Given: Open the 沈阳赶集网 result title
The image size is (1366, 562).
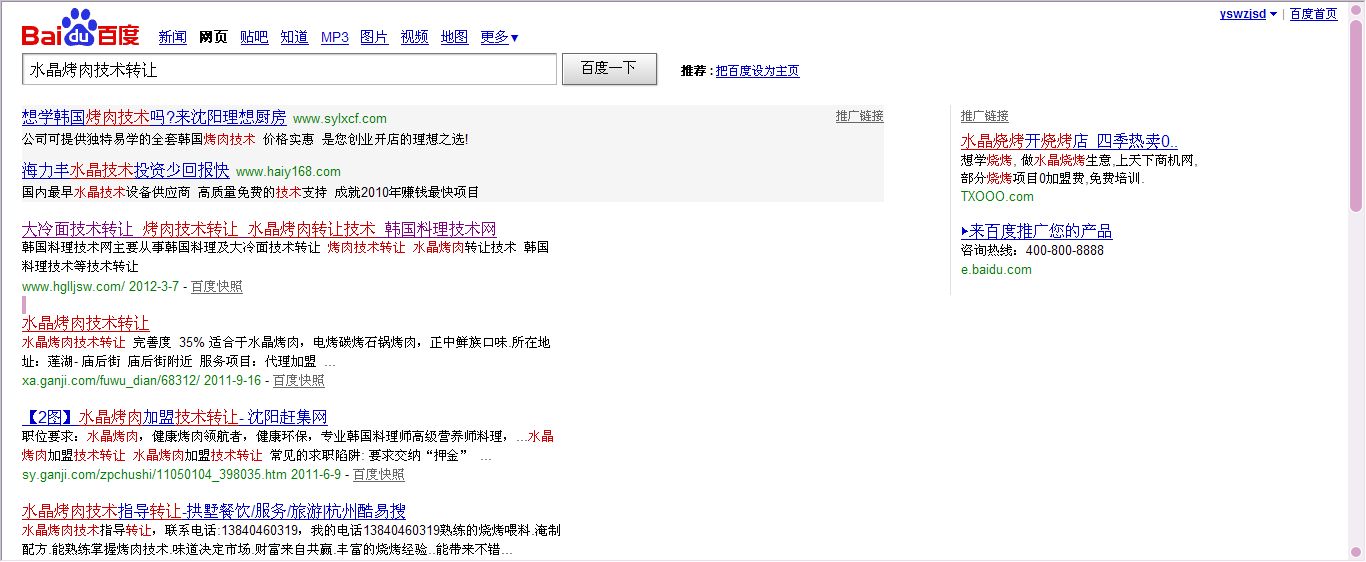Looking at the screenshot, I should 175,417.
